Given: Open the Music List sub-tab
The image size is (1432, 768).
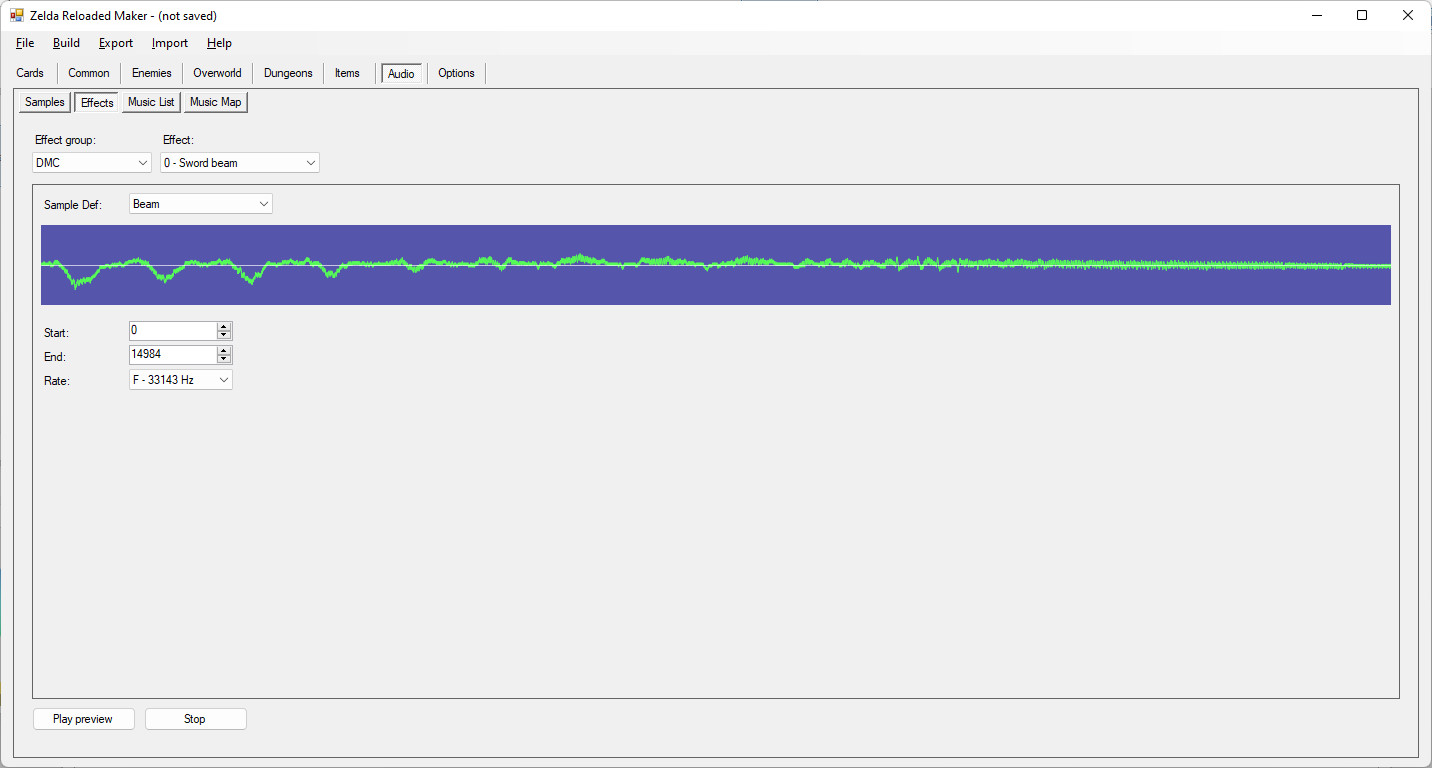Looking at the screenshot, I should pyautogui.click(x=151, y=102).
